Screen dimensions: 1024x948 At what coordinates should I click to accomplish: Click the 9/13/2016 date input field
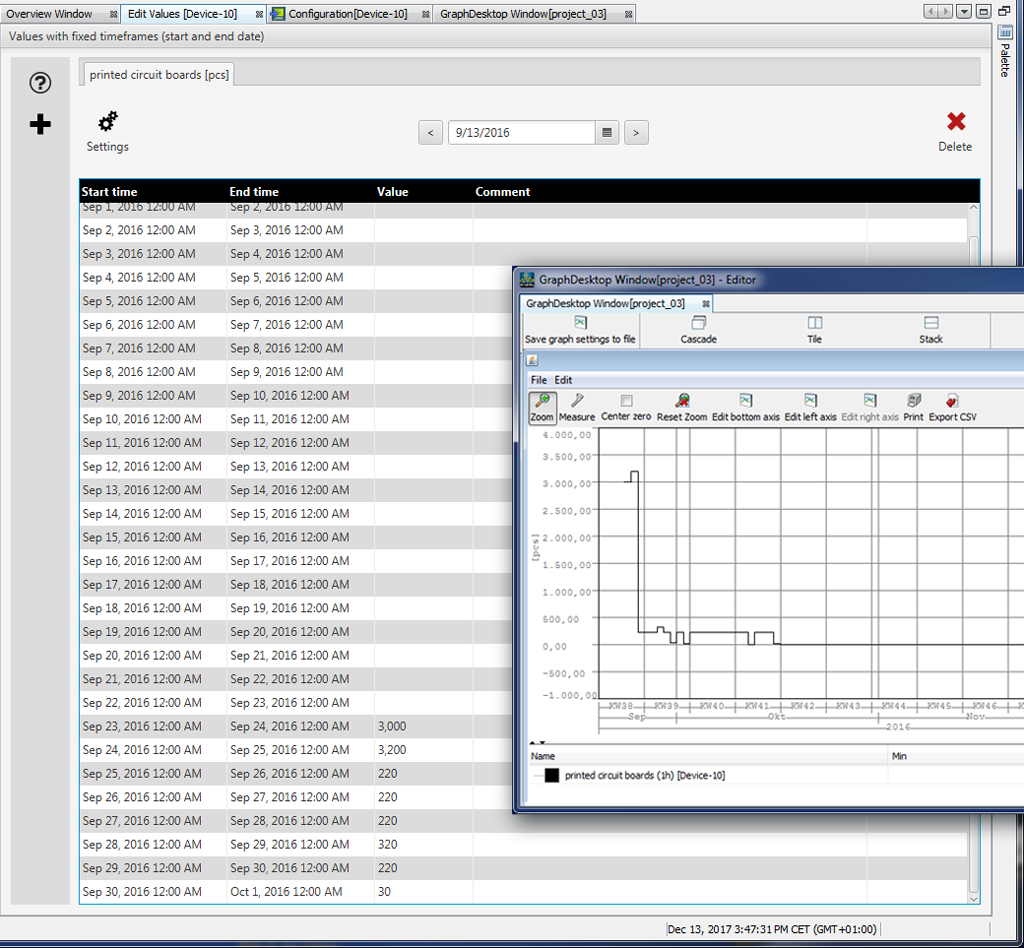(520, 132)
